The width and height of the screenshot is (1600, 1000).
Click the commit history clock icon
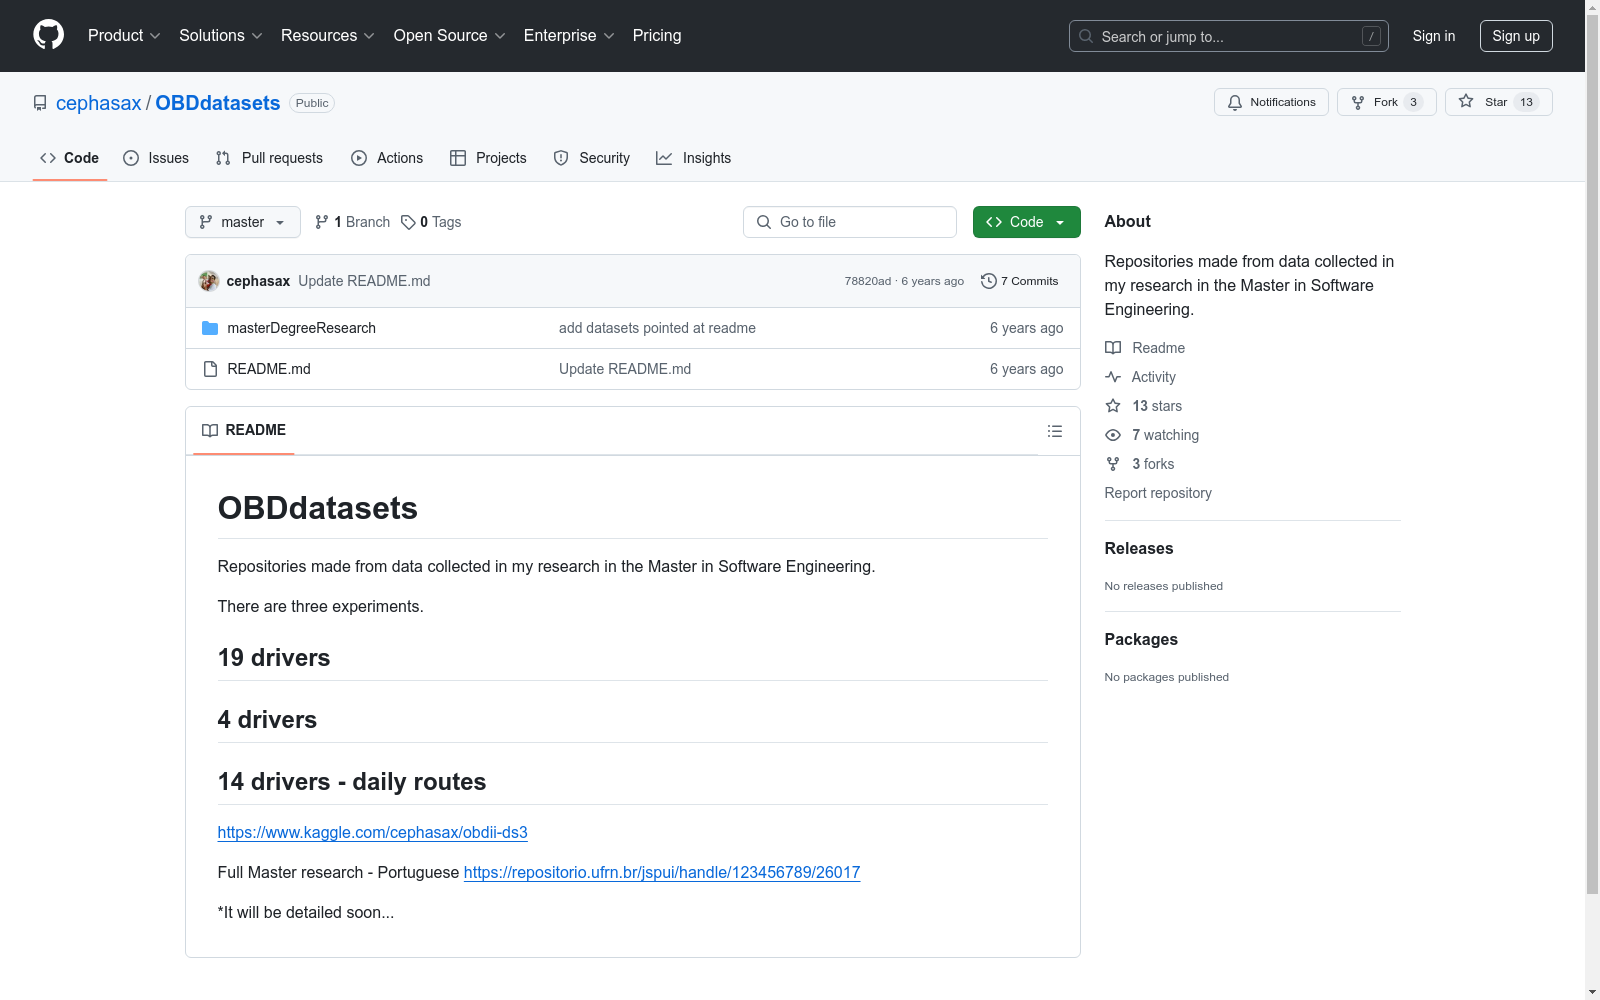[989, 281]
